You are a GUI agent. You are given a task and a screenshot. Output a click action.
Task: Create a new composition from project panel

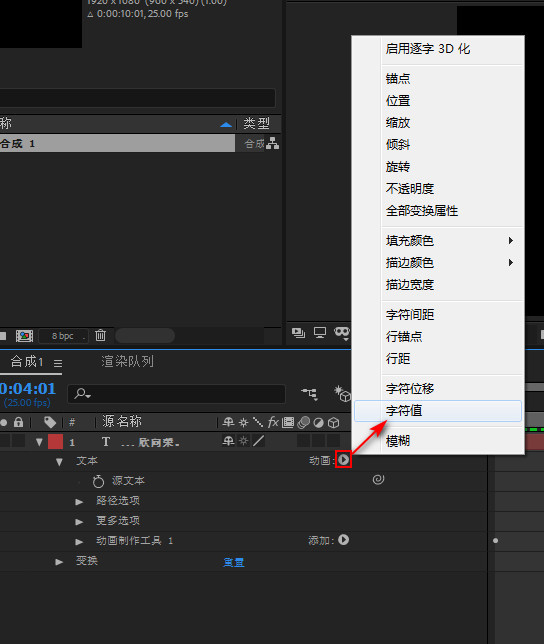click(x=24, y=336)
